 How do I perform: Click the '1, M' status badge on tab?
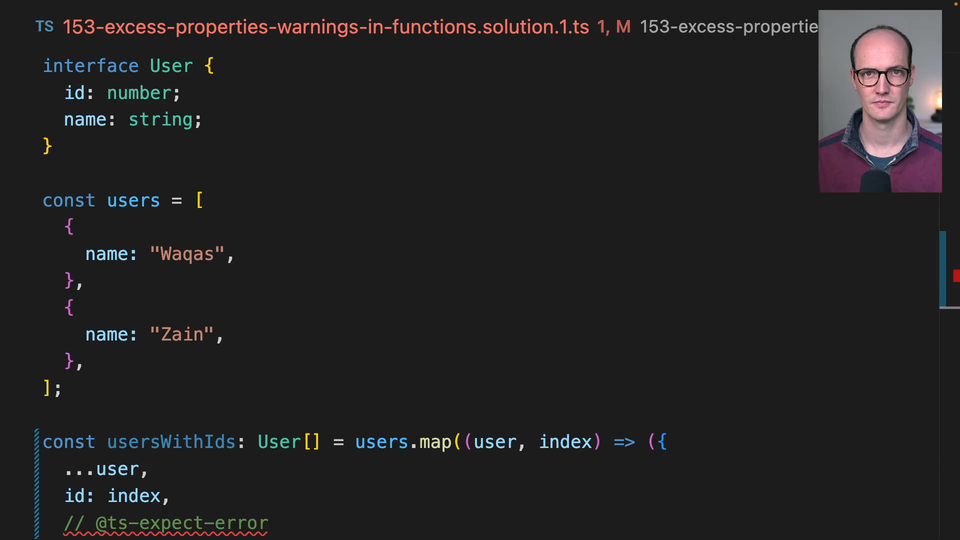pos(614,27)
